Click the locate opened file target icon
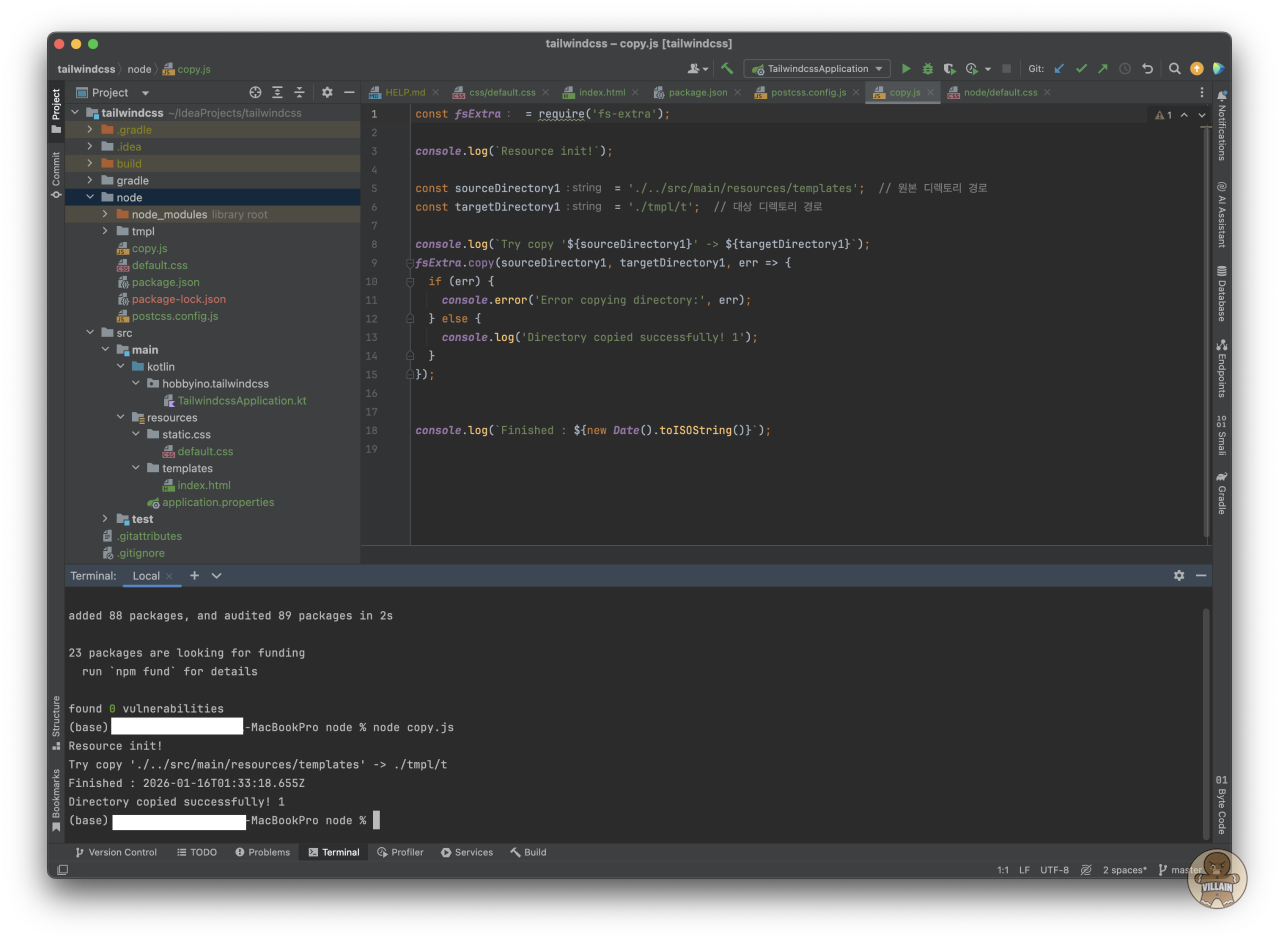The height and width of the screenshot is (941, 1279). point(255,92)
